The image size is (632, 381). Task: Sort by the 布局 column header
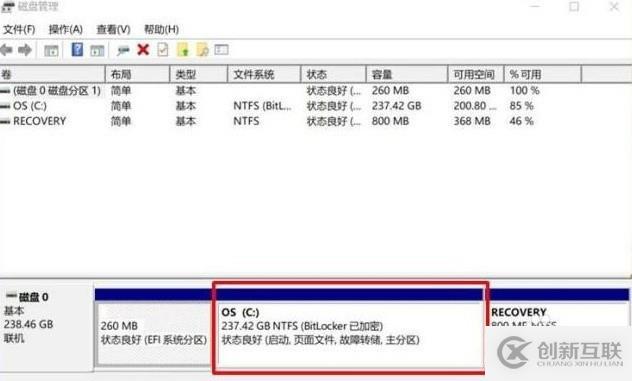(x=137, y=74)
